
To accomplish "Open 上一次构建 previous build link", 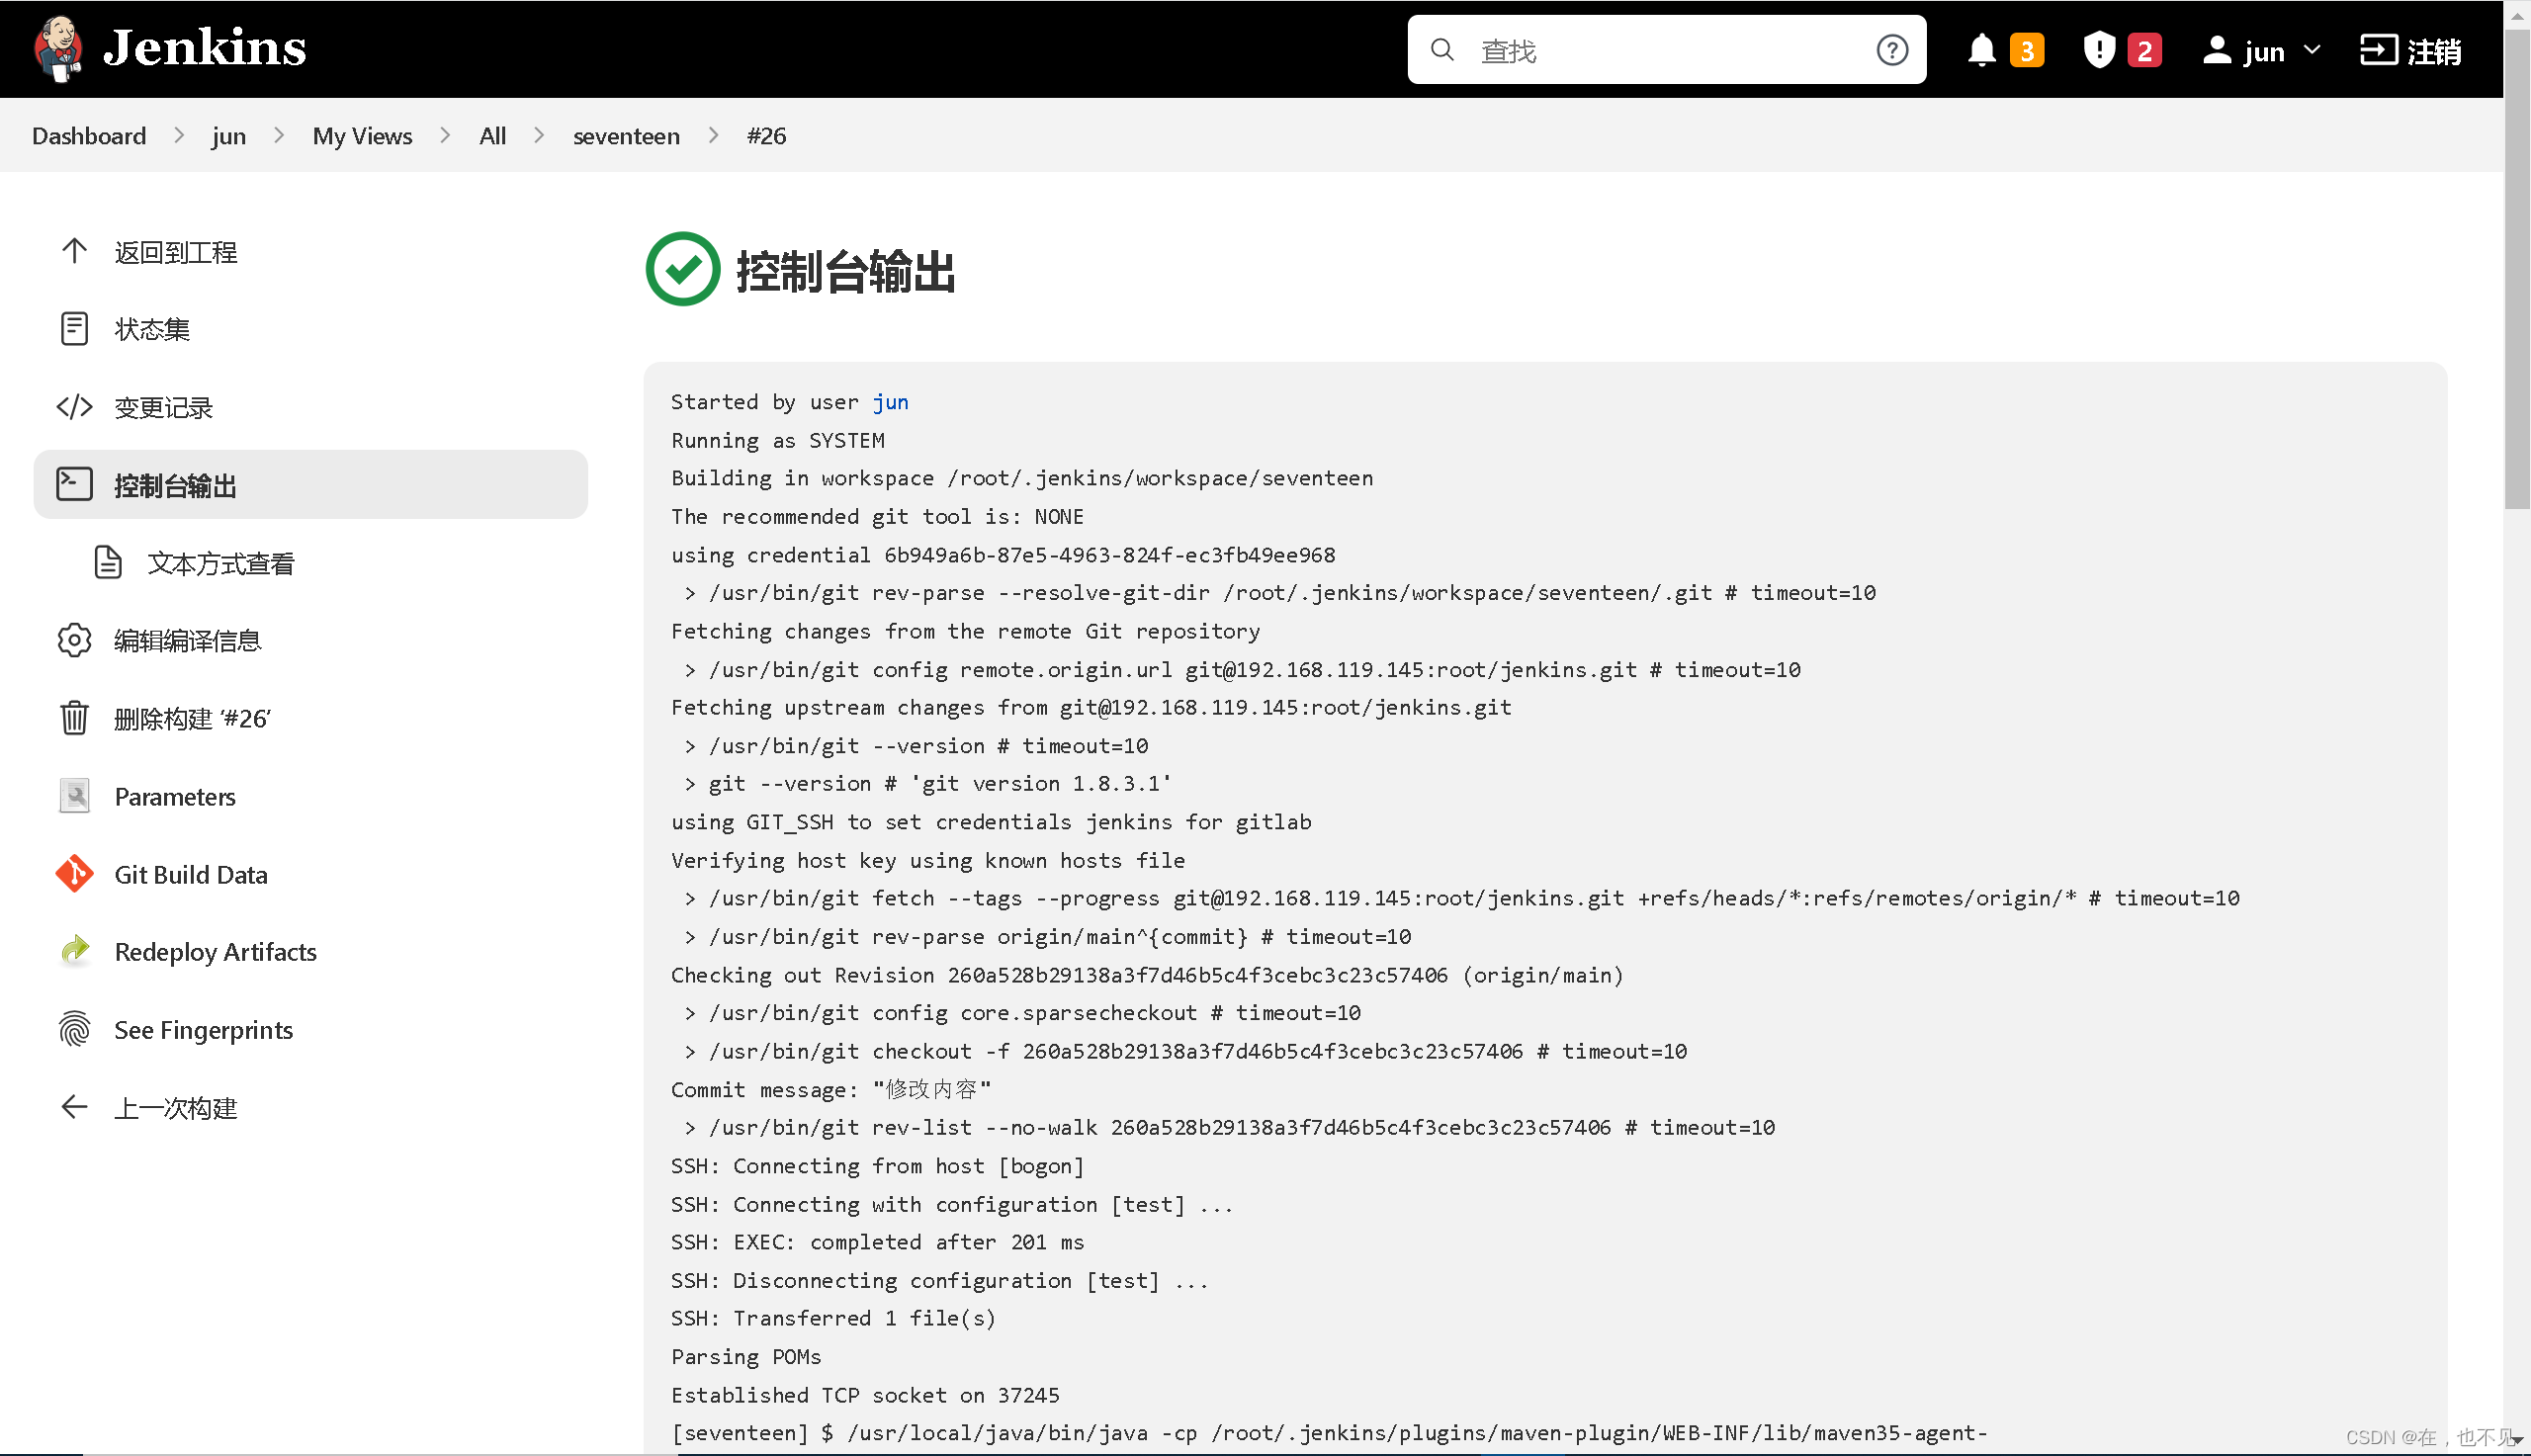I will coord(175,1107).
